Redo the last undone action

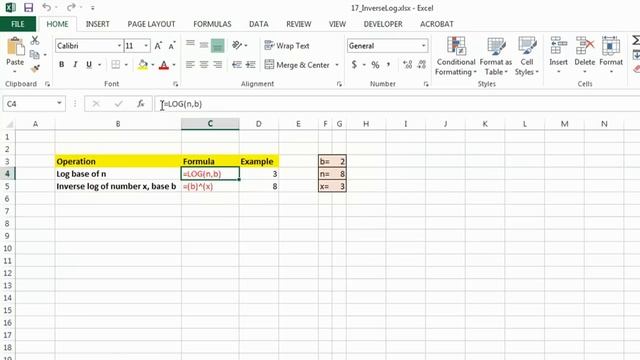click(71, 7)
